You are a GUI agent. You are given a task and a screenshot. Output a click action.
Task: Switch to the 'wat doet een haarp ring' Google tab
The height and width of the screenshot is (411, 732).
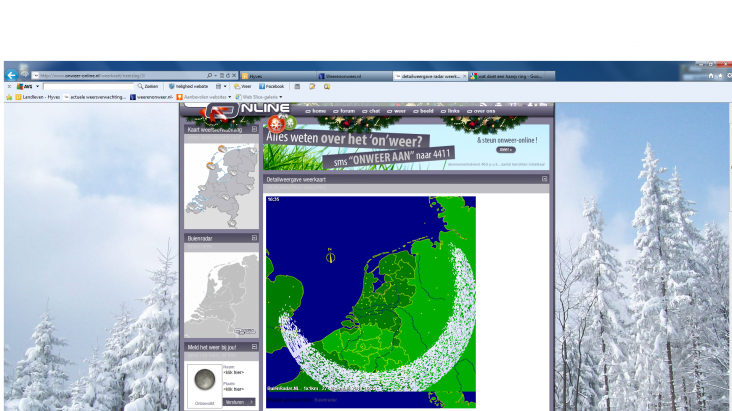pyautogui.click(x=512, y=76)
